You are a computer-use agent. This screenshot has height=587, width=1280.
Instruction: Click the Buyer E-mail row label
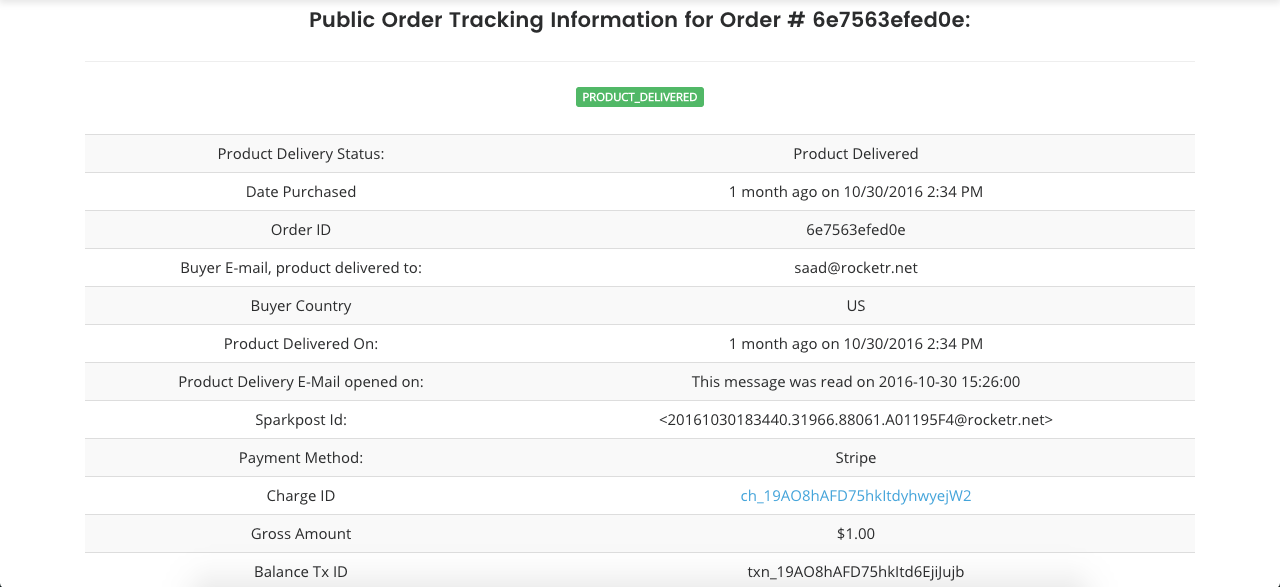coord(301,268)
